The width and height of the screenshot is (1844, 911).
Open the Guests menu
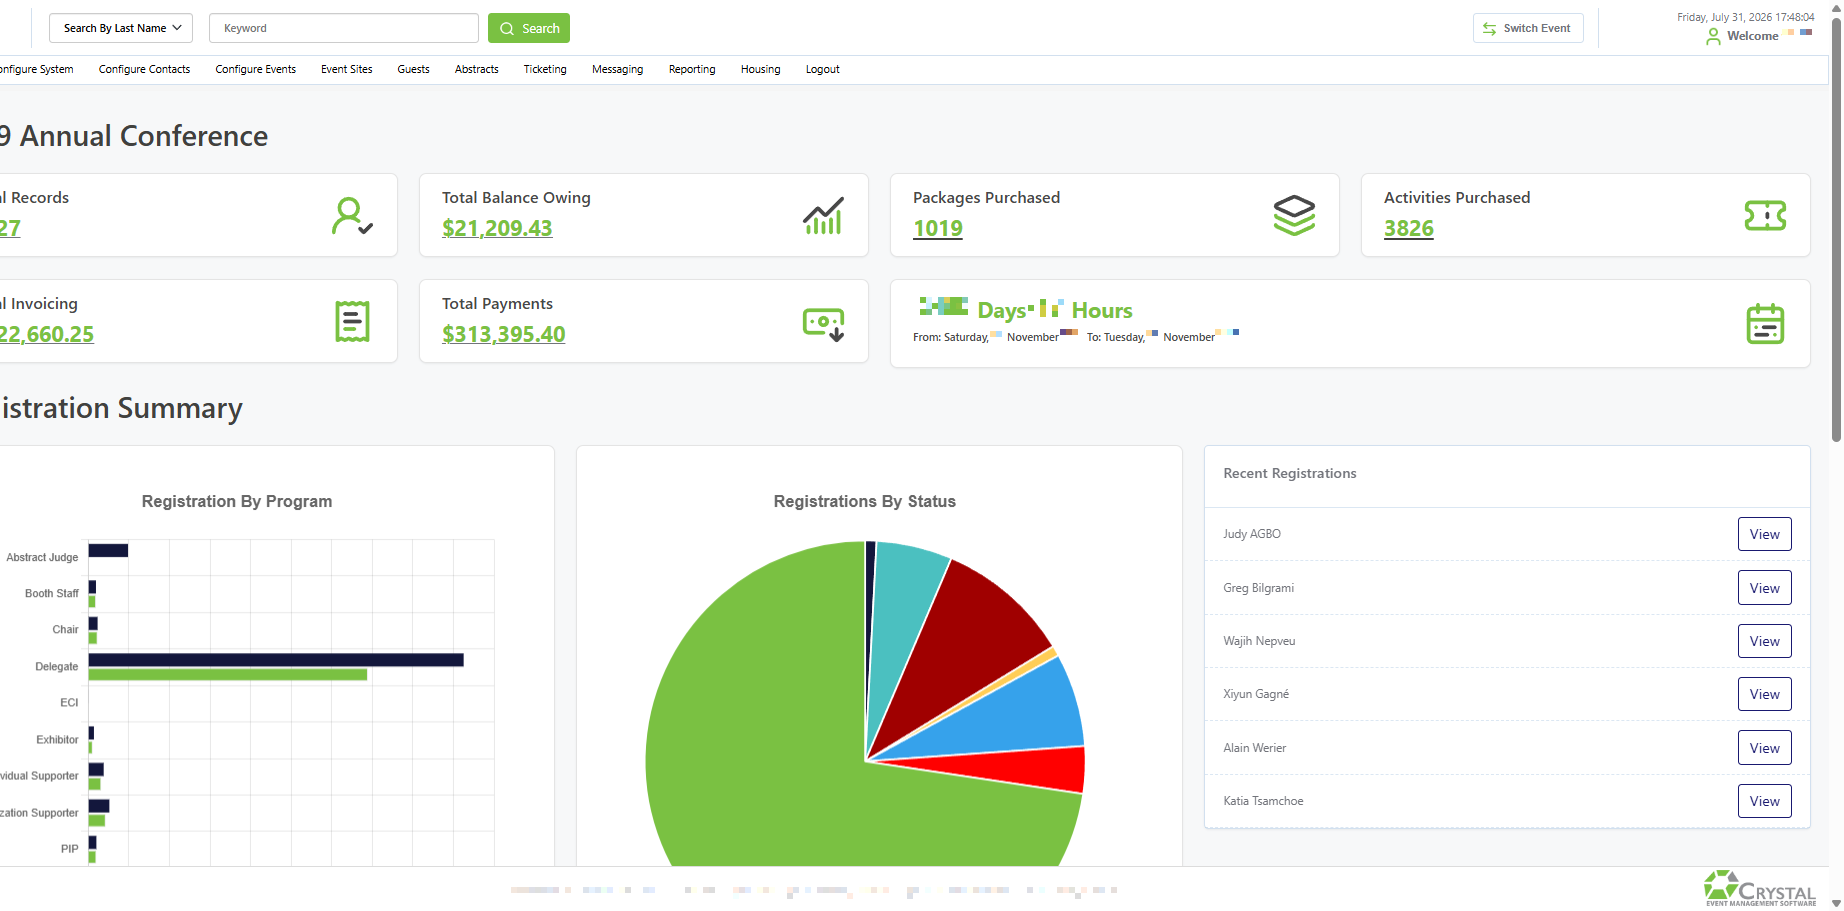tap(413, 69)
